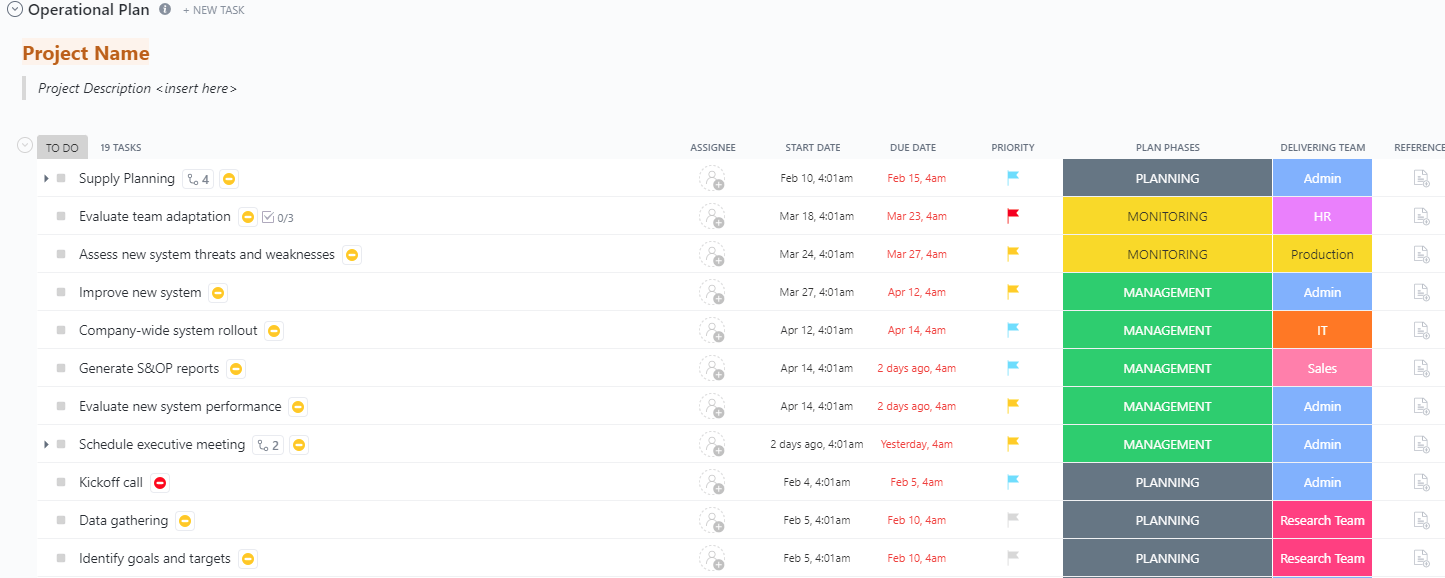Screen dimensions: 1445x578
Task: Click the yellow priority flag on Schedule executive meeting
Action: click(x=1013, y=444)
